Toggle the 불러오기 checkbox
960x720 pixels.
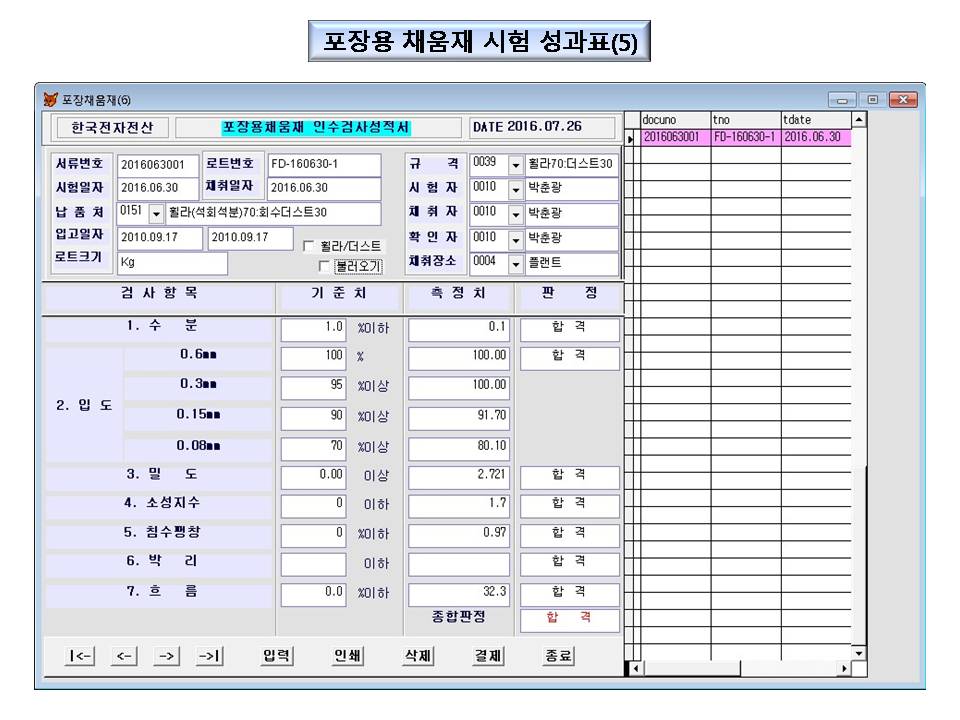pyautogui.click(x=324, y=266)
